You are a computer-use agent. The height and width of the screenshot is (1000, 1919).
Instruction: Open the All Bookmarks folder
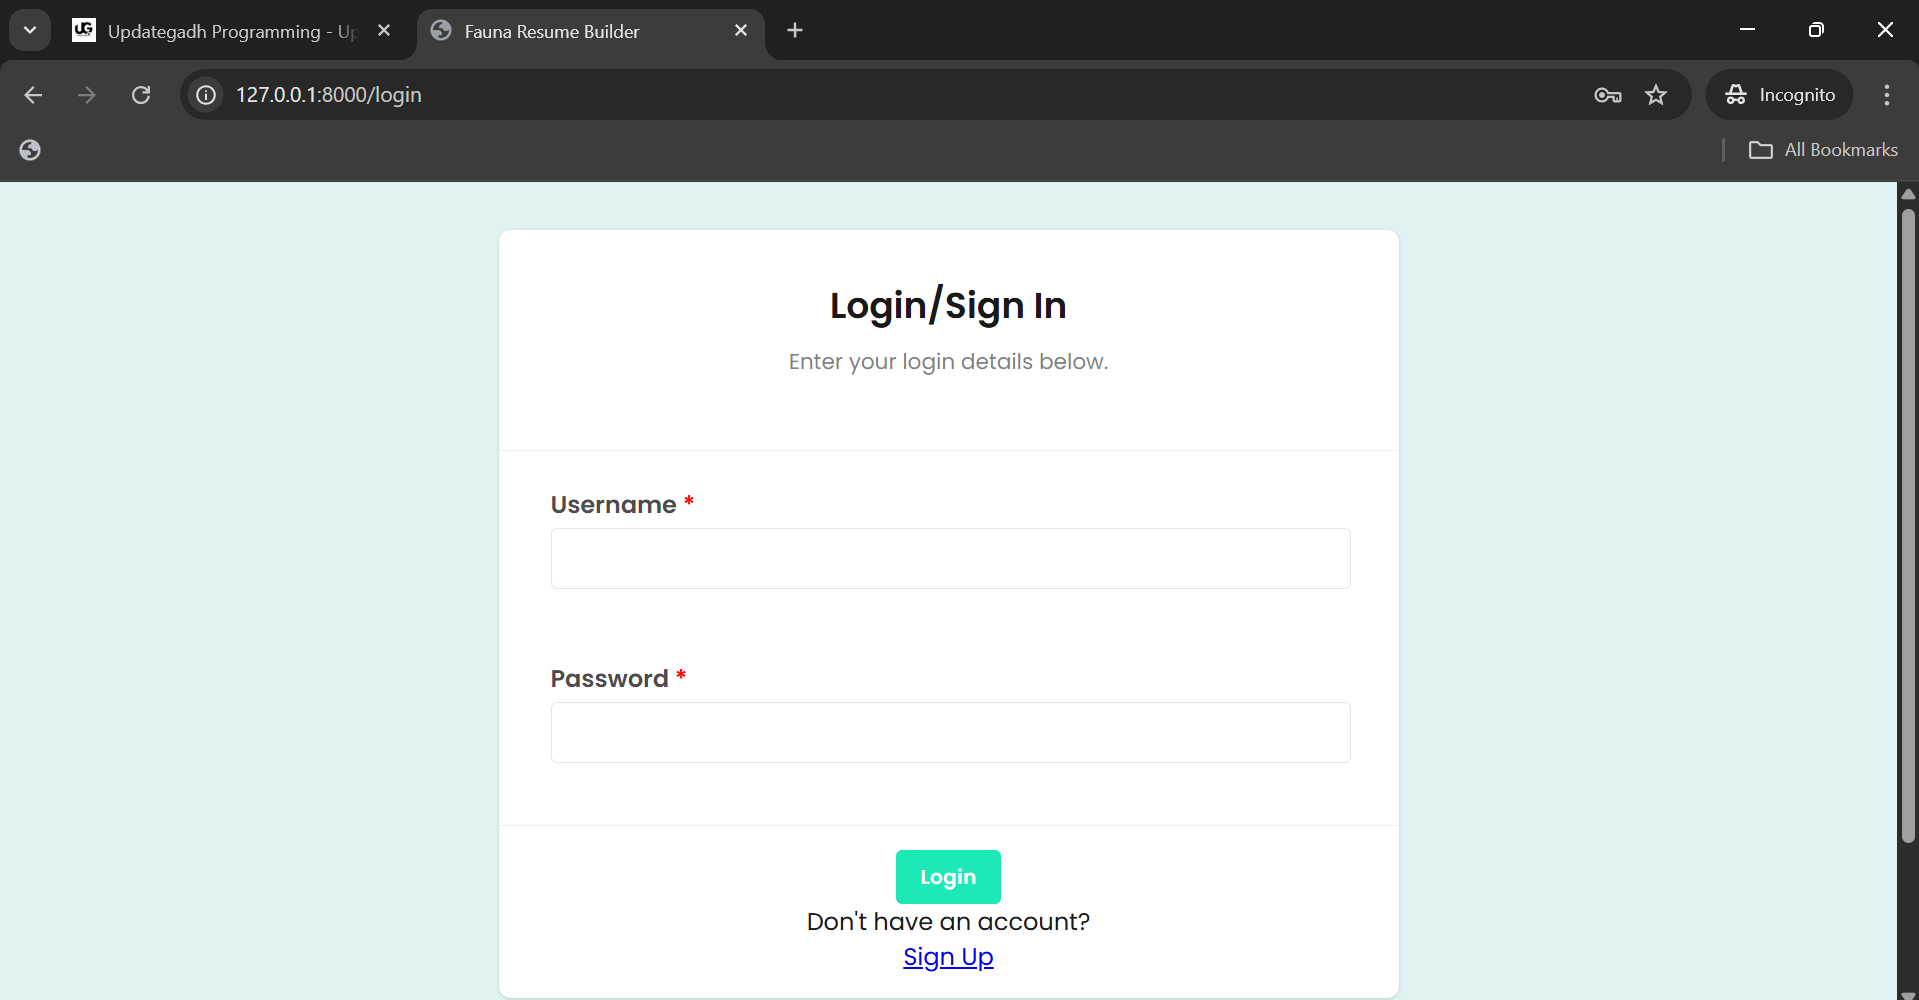[1823, 150]
